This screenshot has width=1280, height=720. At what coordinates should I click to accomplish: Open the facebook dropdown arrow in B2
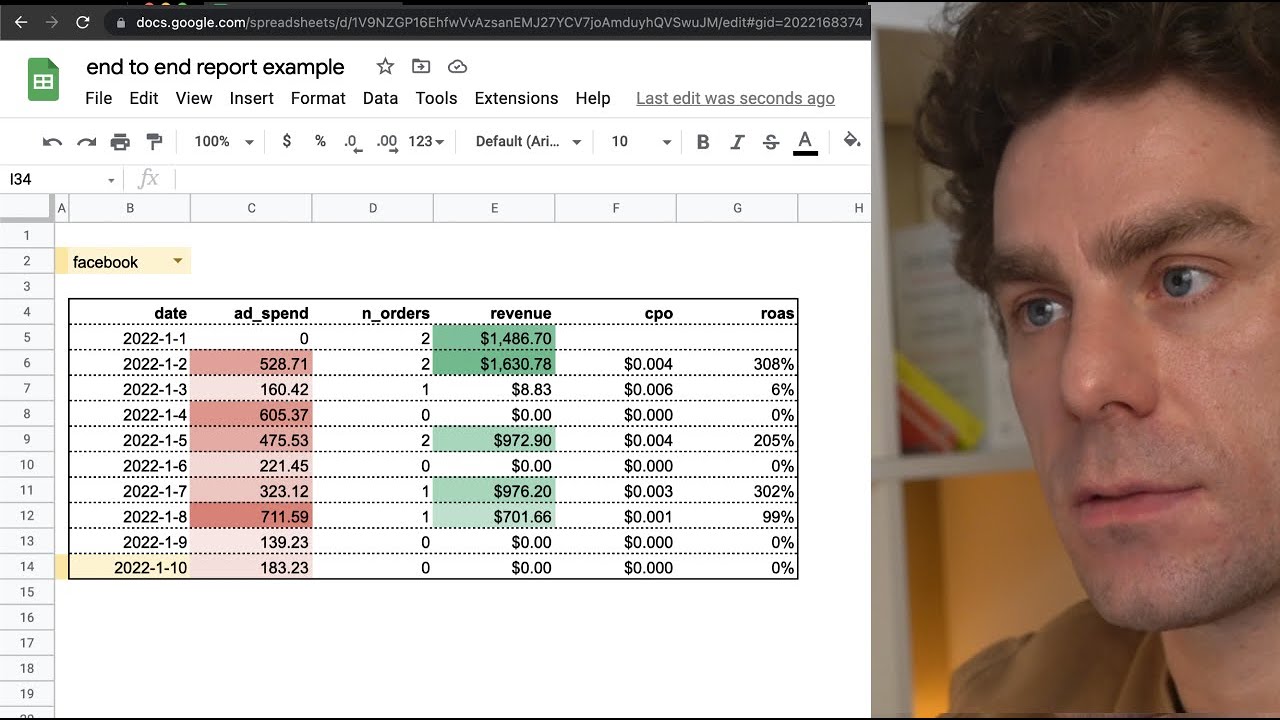click(x=177, y=261)
